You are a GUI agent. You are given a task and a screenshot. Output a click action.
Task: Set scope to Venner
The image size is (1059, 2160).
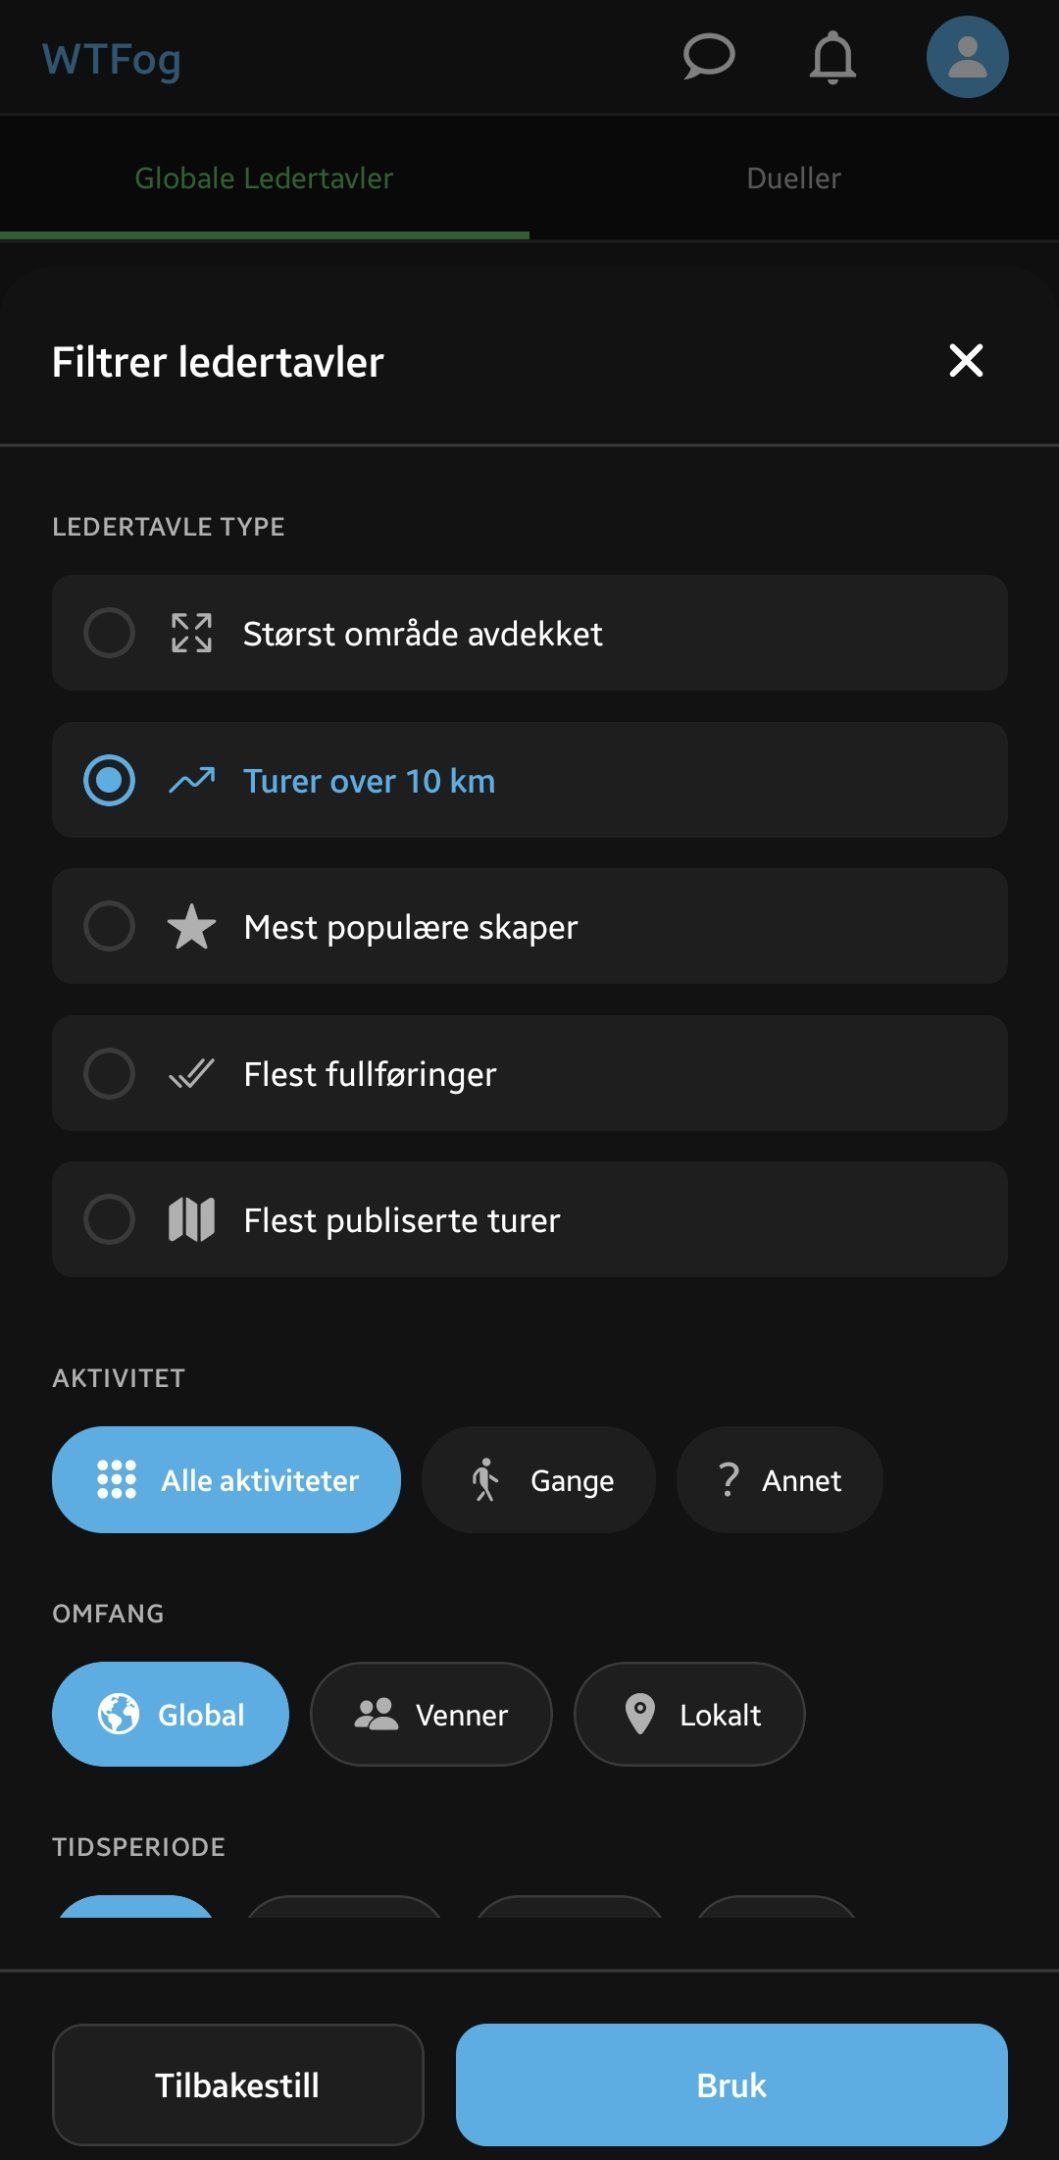pyautogui.click(x=431, y=1714)
